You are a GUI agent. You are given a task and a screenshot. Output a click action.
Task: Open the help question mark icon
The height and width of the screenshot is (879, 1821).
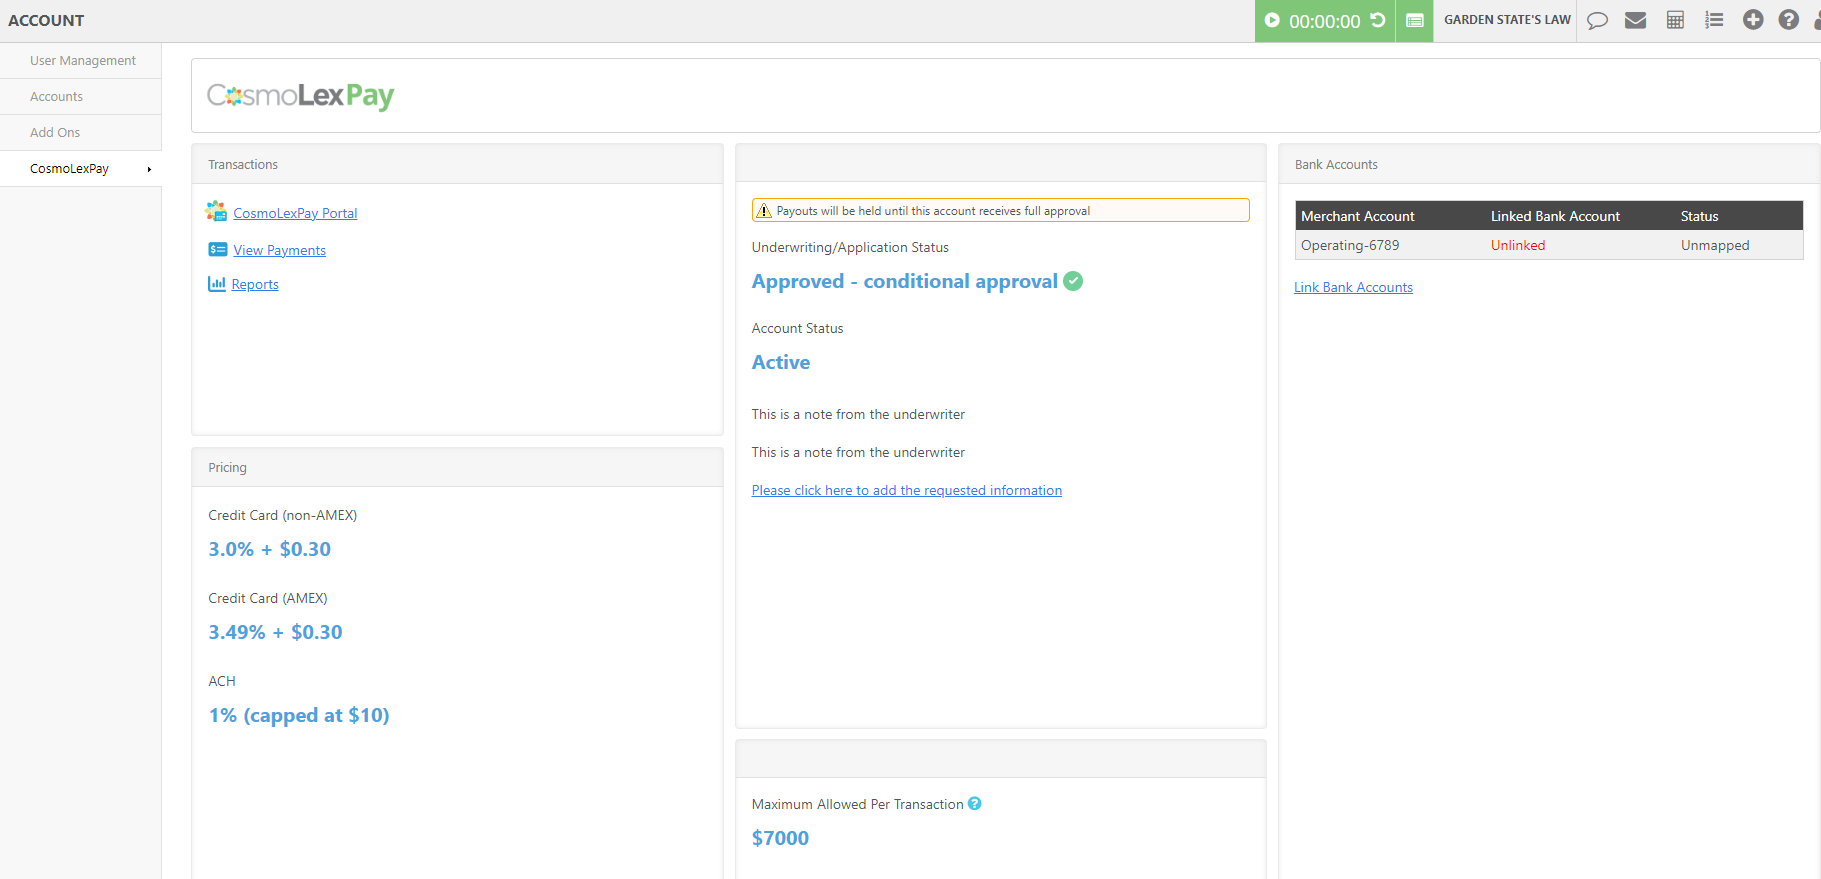[x=1789, y=20]
